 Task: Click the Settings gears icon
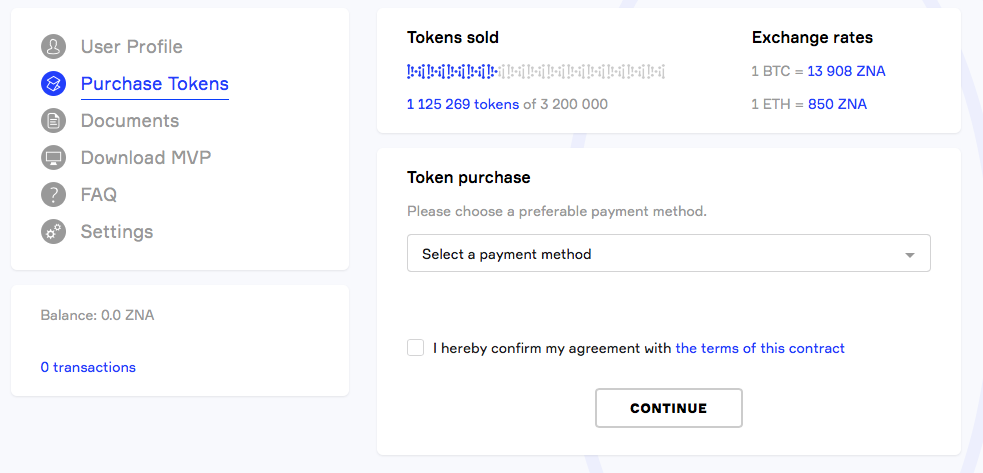[53, 232]
